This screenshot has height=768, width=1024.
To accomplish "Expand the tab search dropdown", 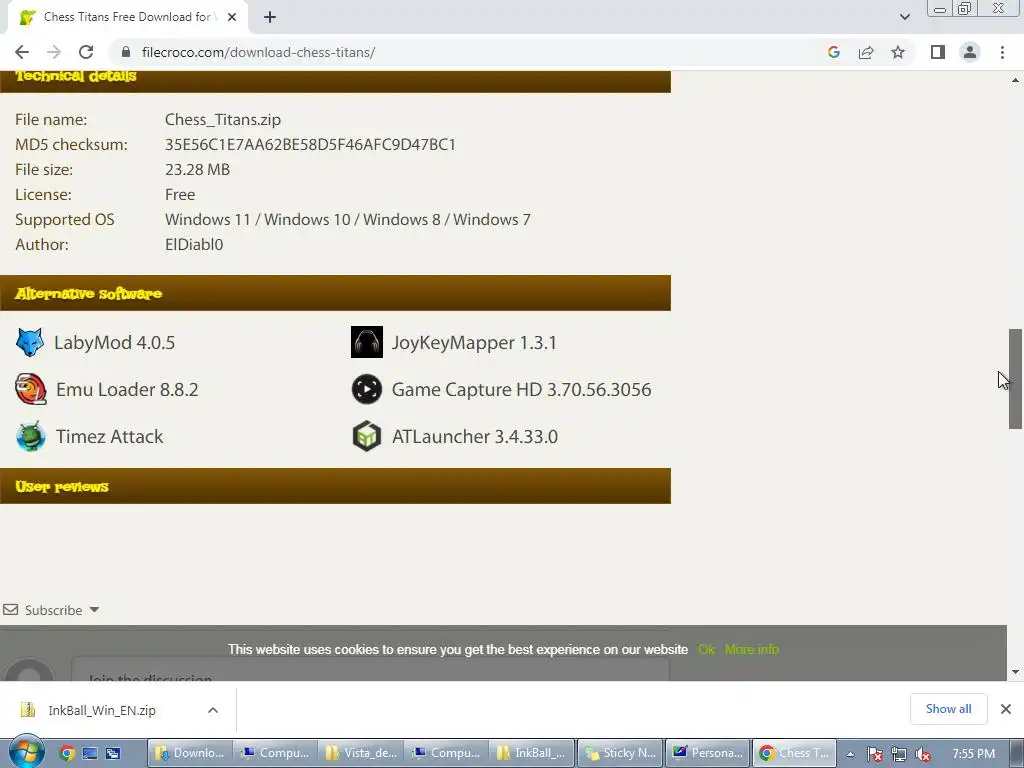I will click(904, 17).
